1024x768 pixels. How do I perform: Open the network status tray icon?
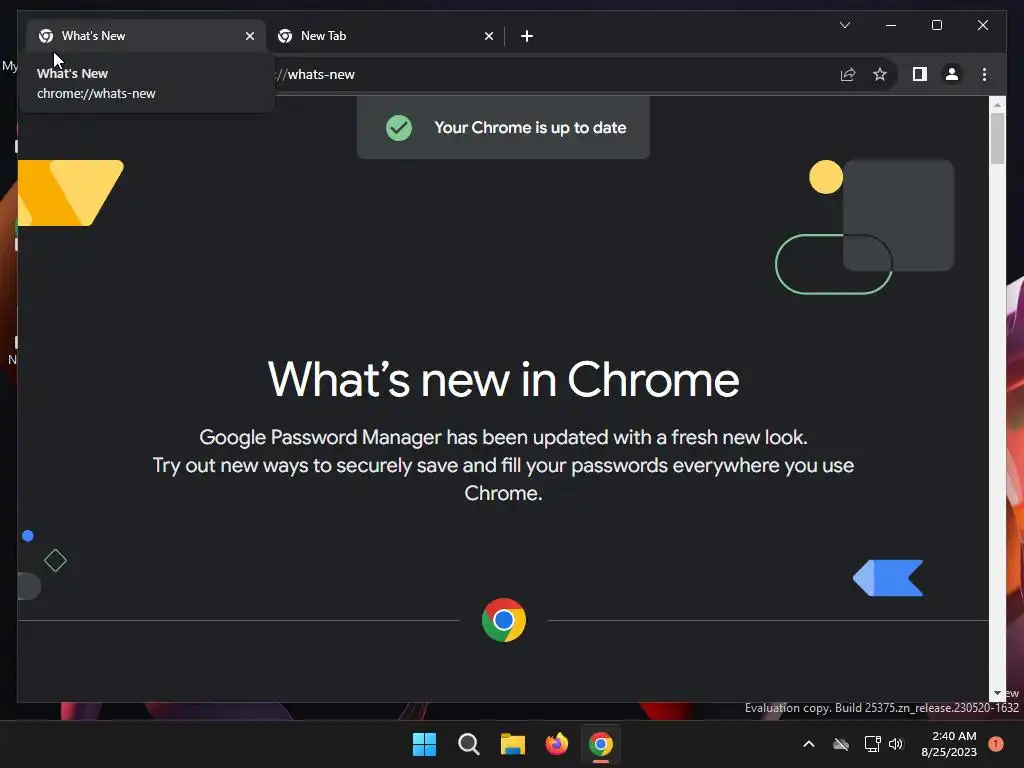point(872,744)
